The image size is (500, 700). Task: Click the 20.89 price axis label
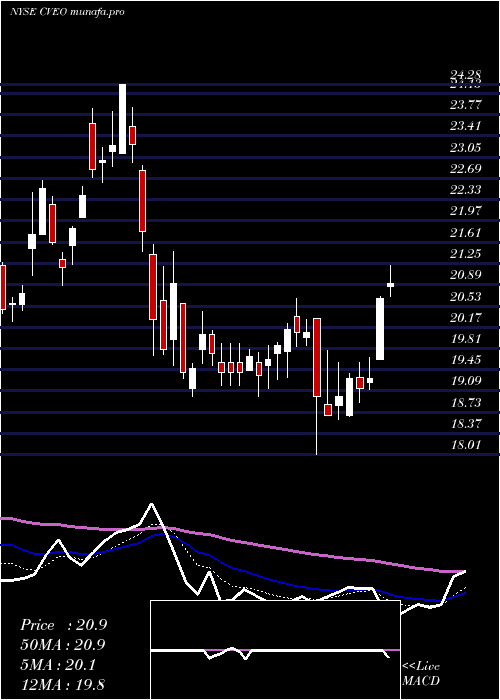click(466, 275)
